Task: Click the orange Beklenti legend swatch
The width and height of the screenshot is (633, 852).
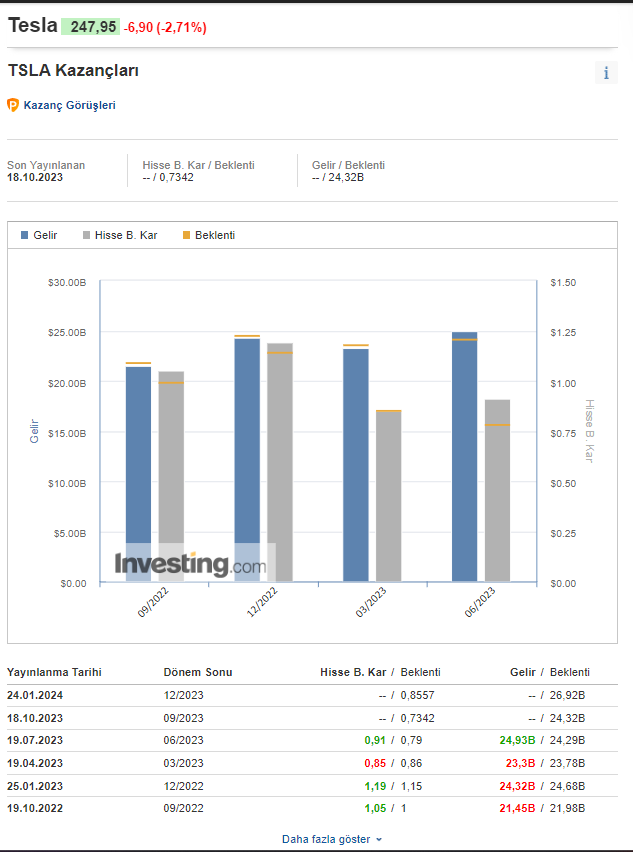Action: pos(186,236)
